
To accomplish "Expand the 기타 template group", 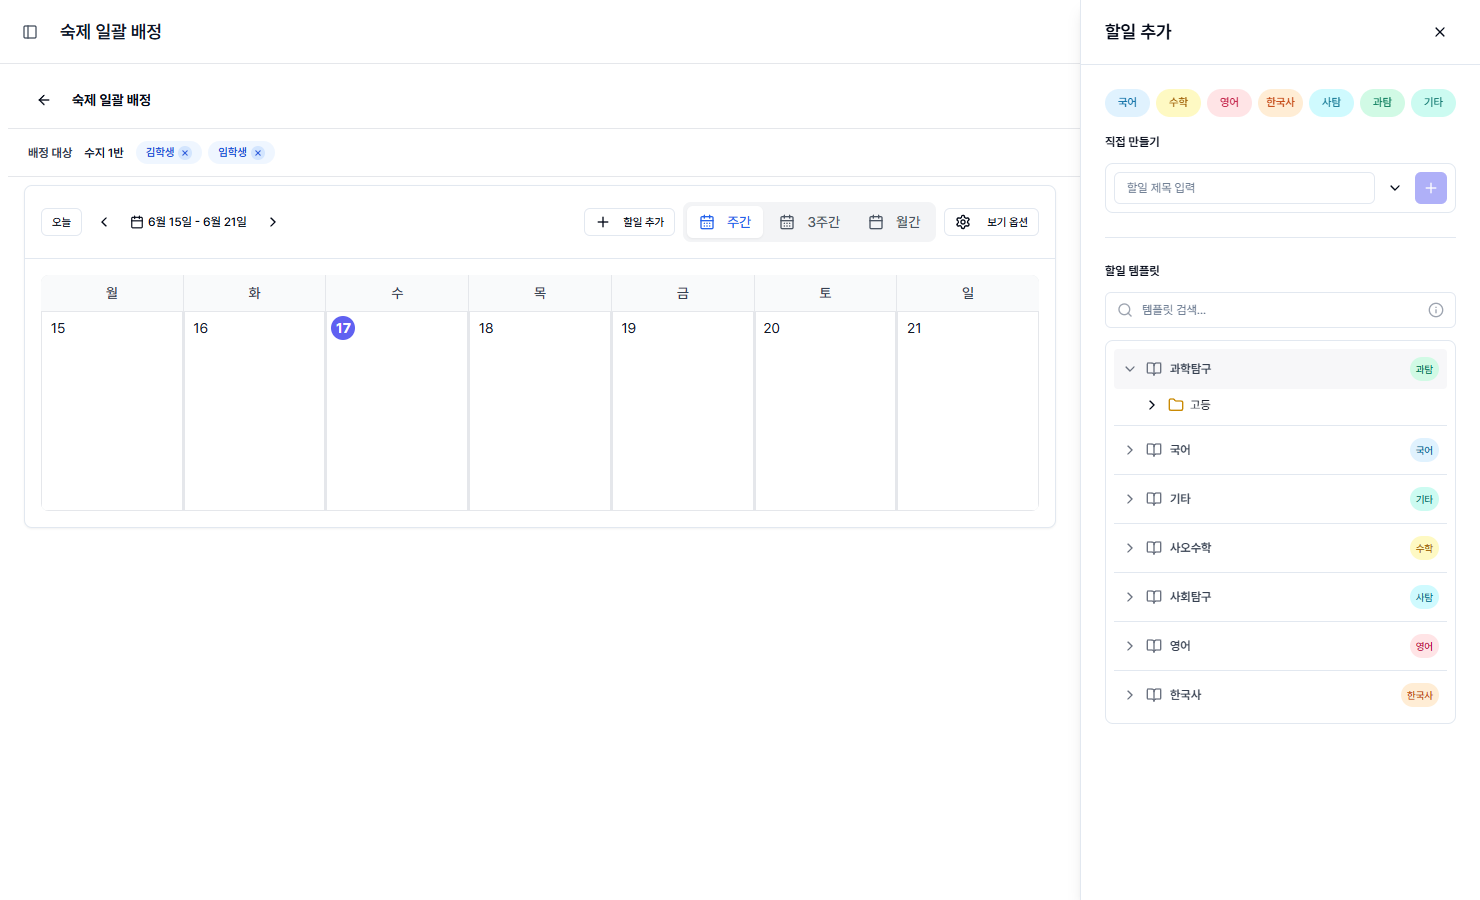I will coord(1130,499).
